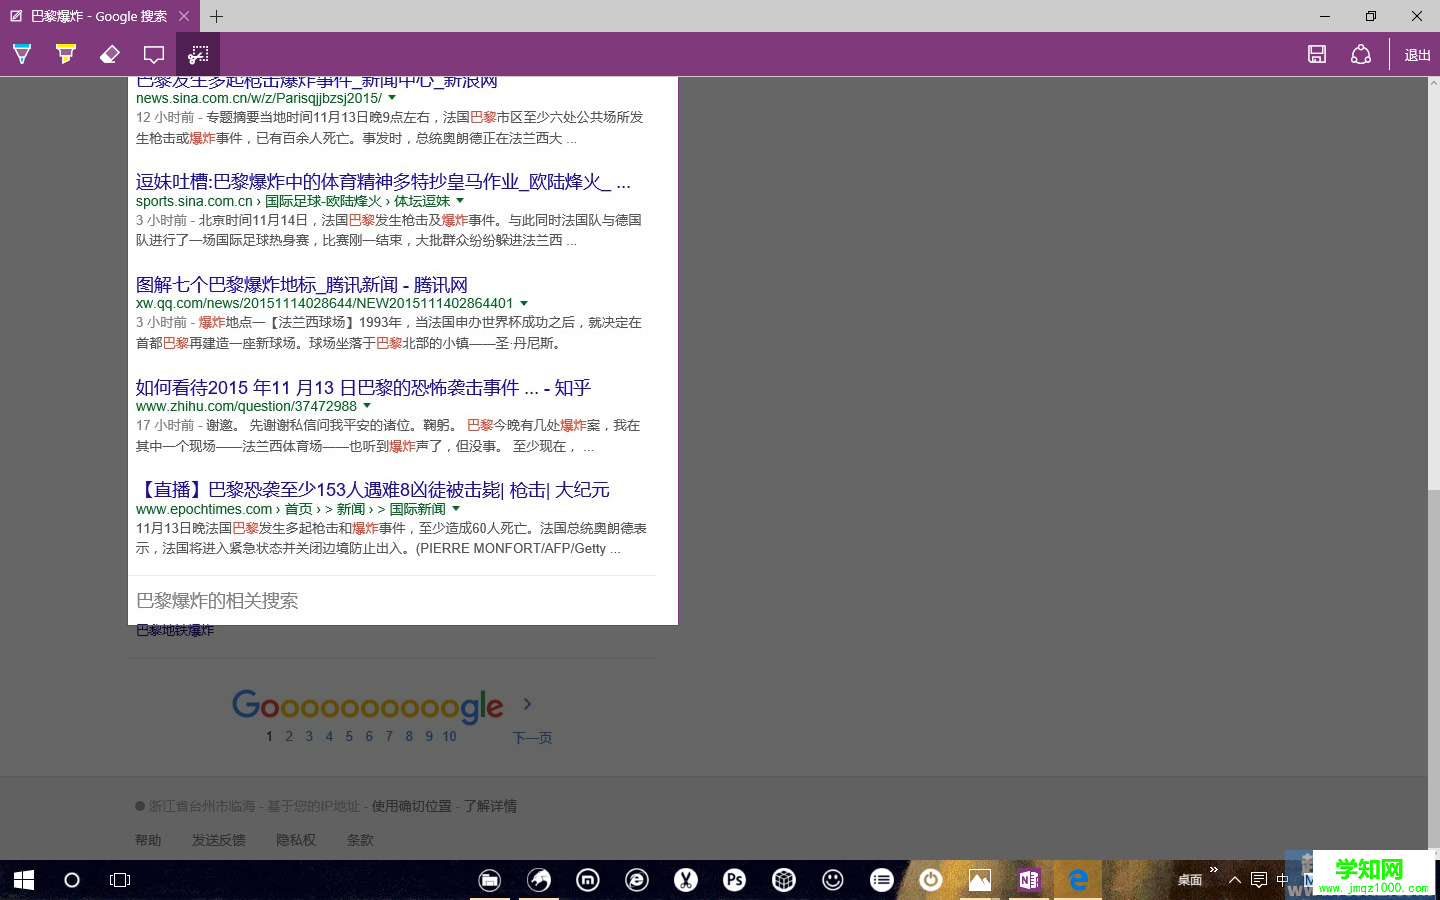The height and width of the screenshot is (900, 1440).
Task: Open the scissors snipping app on taskbar
Action: click(686, 880)
